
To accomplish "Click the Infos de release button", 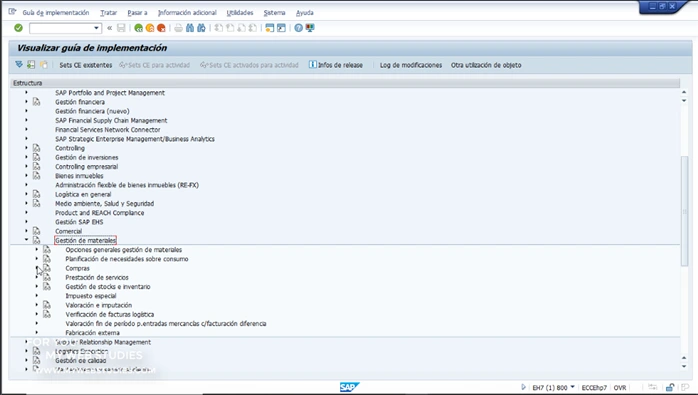I will [x=336, y=65].
